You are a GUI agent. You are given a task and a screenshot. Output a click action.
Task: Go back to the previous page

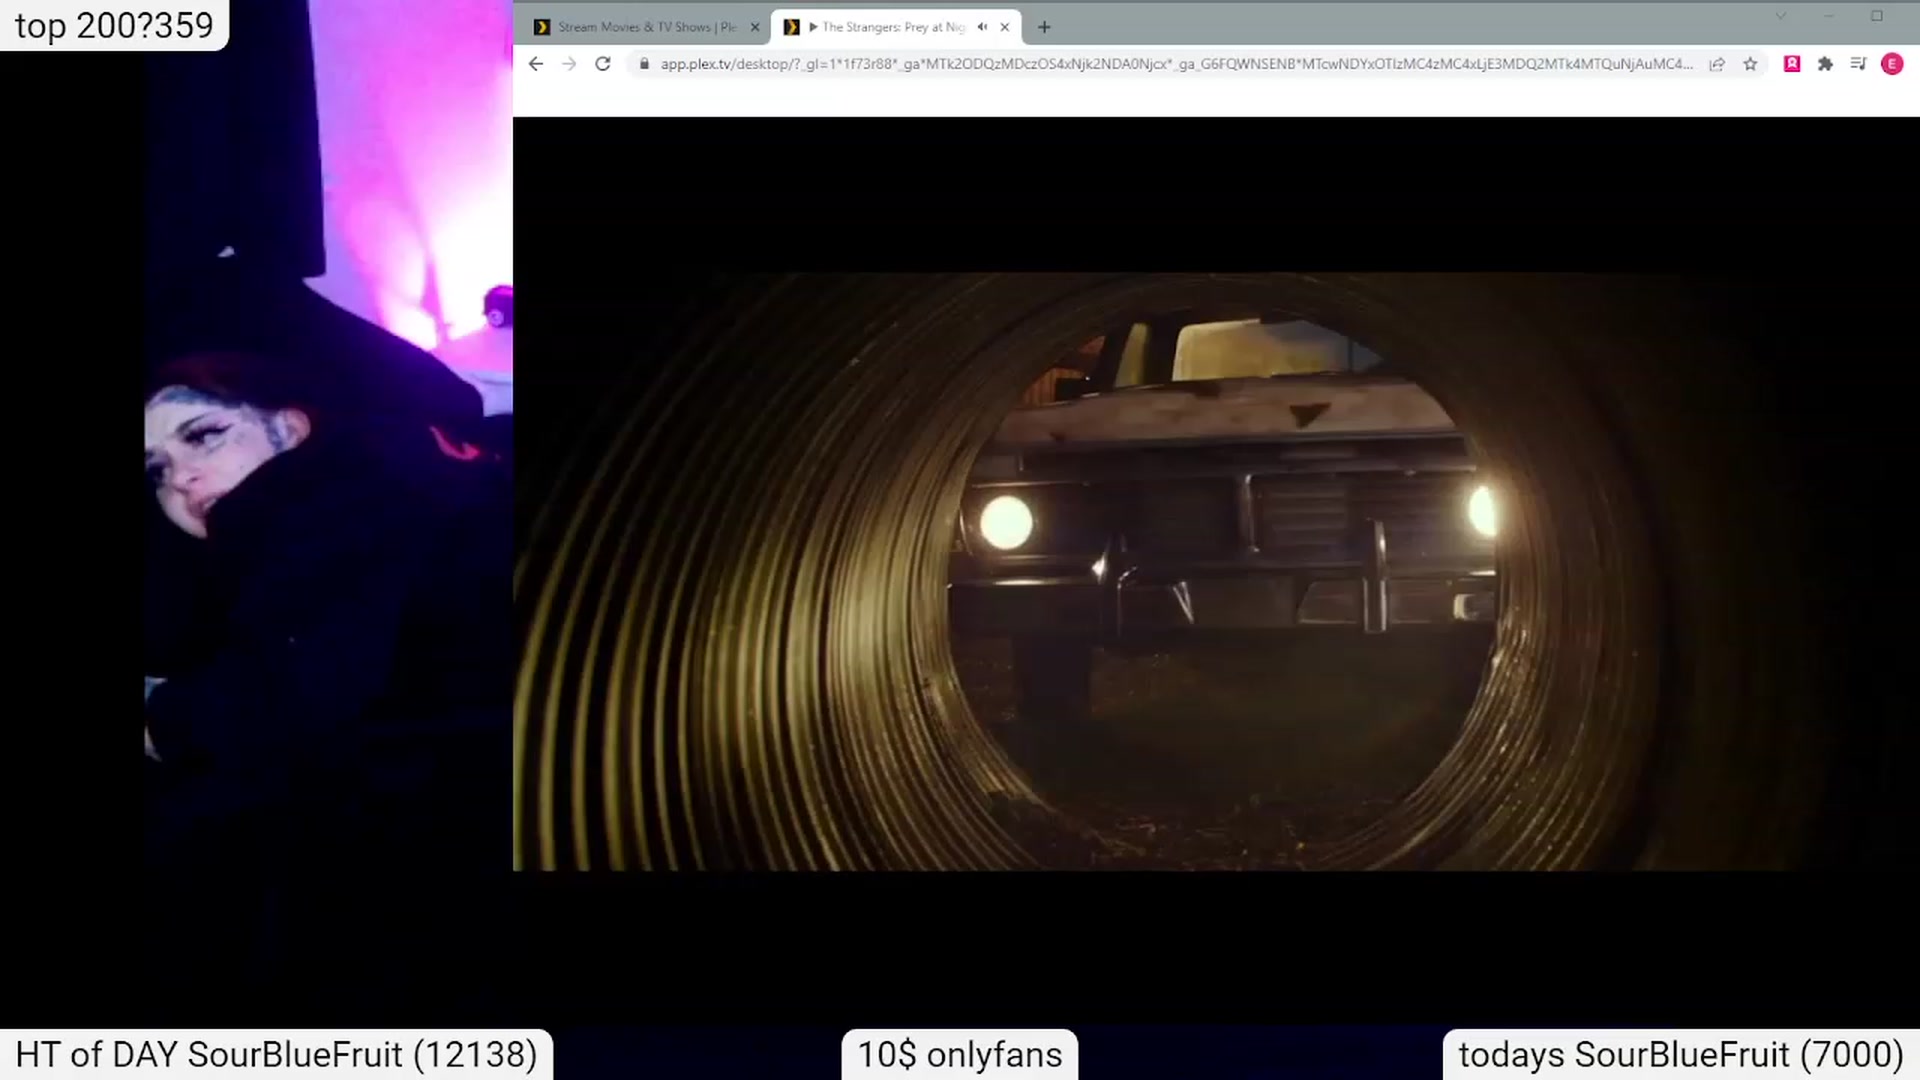536,64
